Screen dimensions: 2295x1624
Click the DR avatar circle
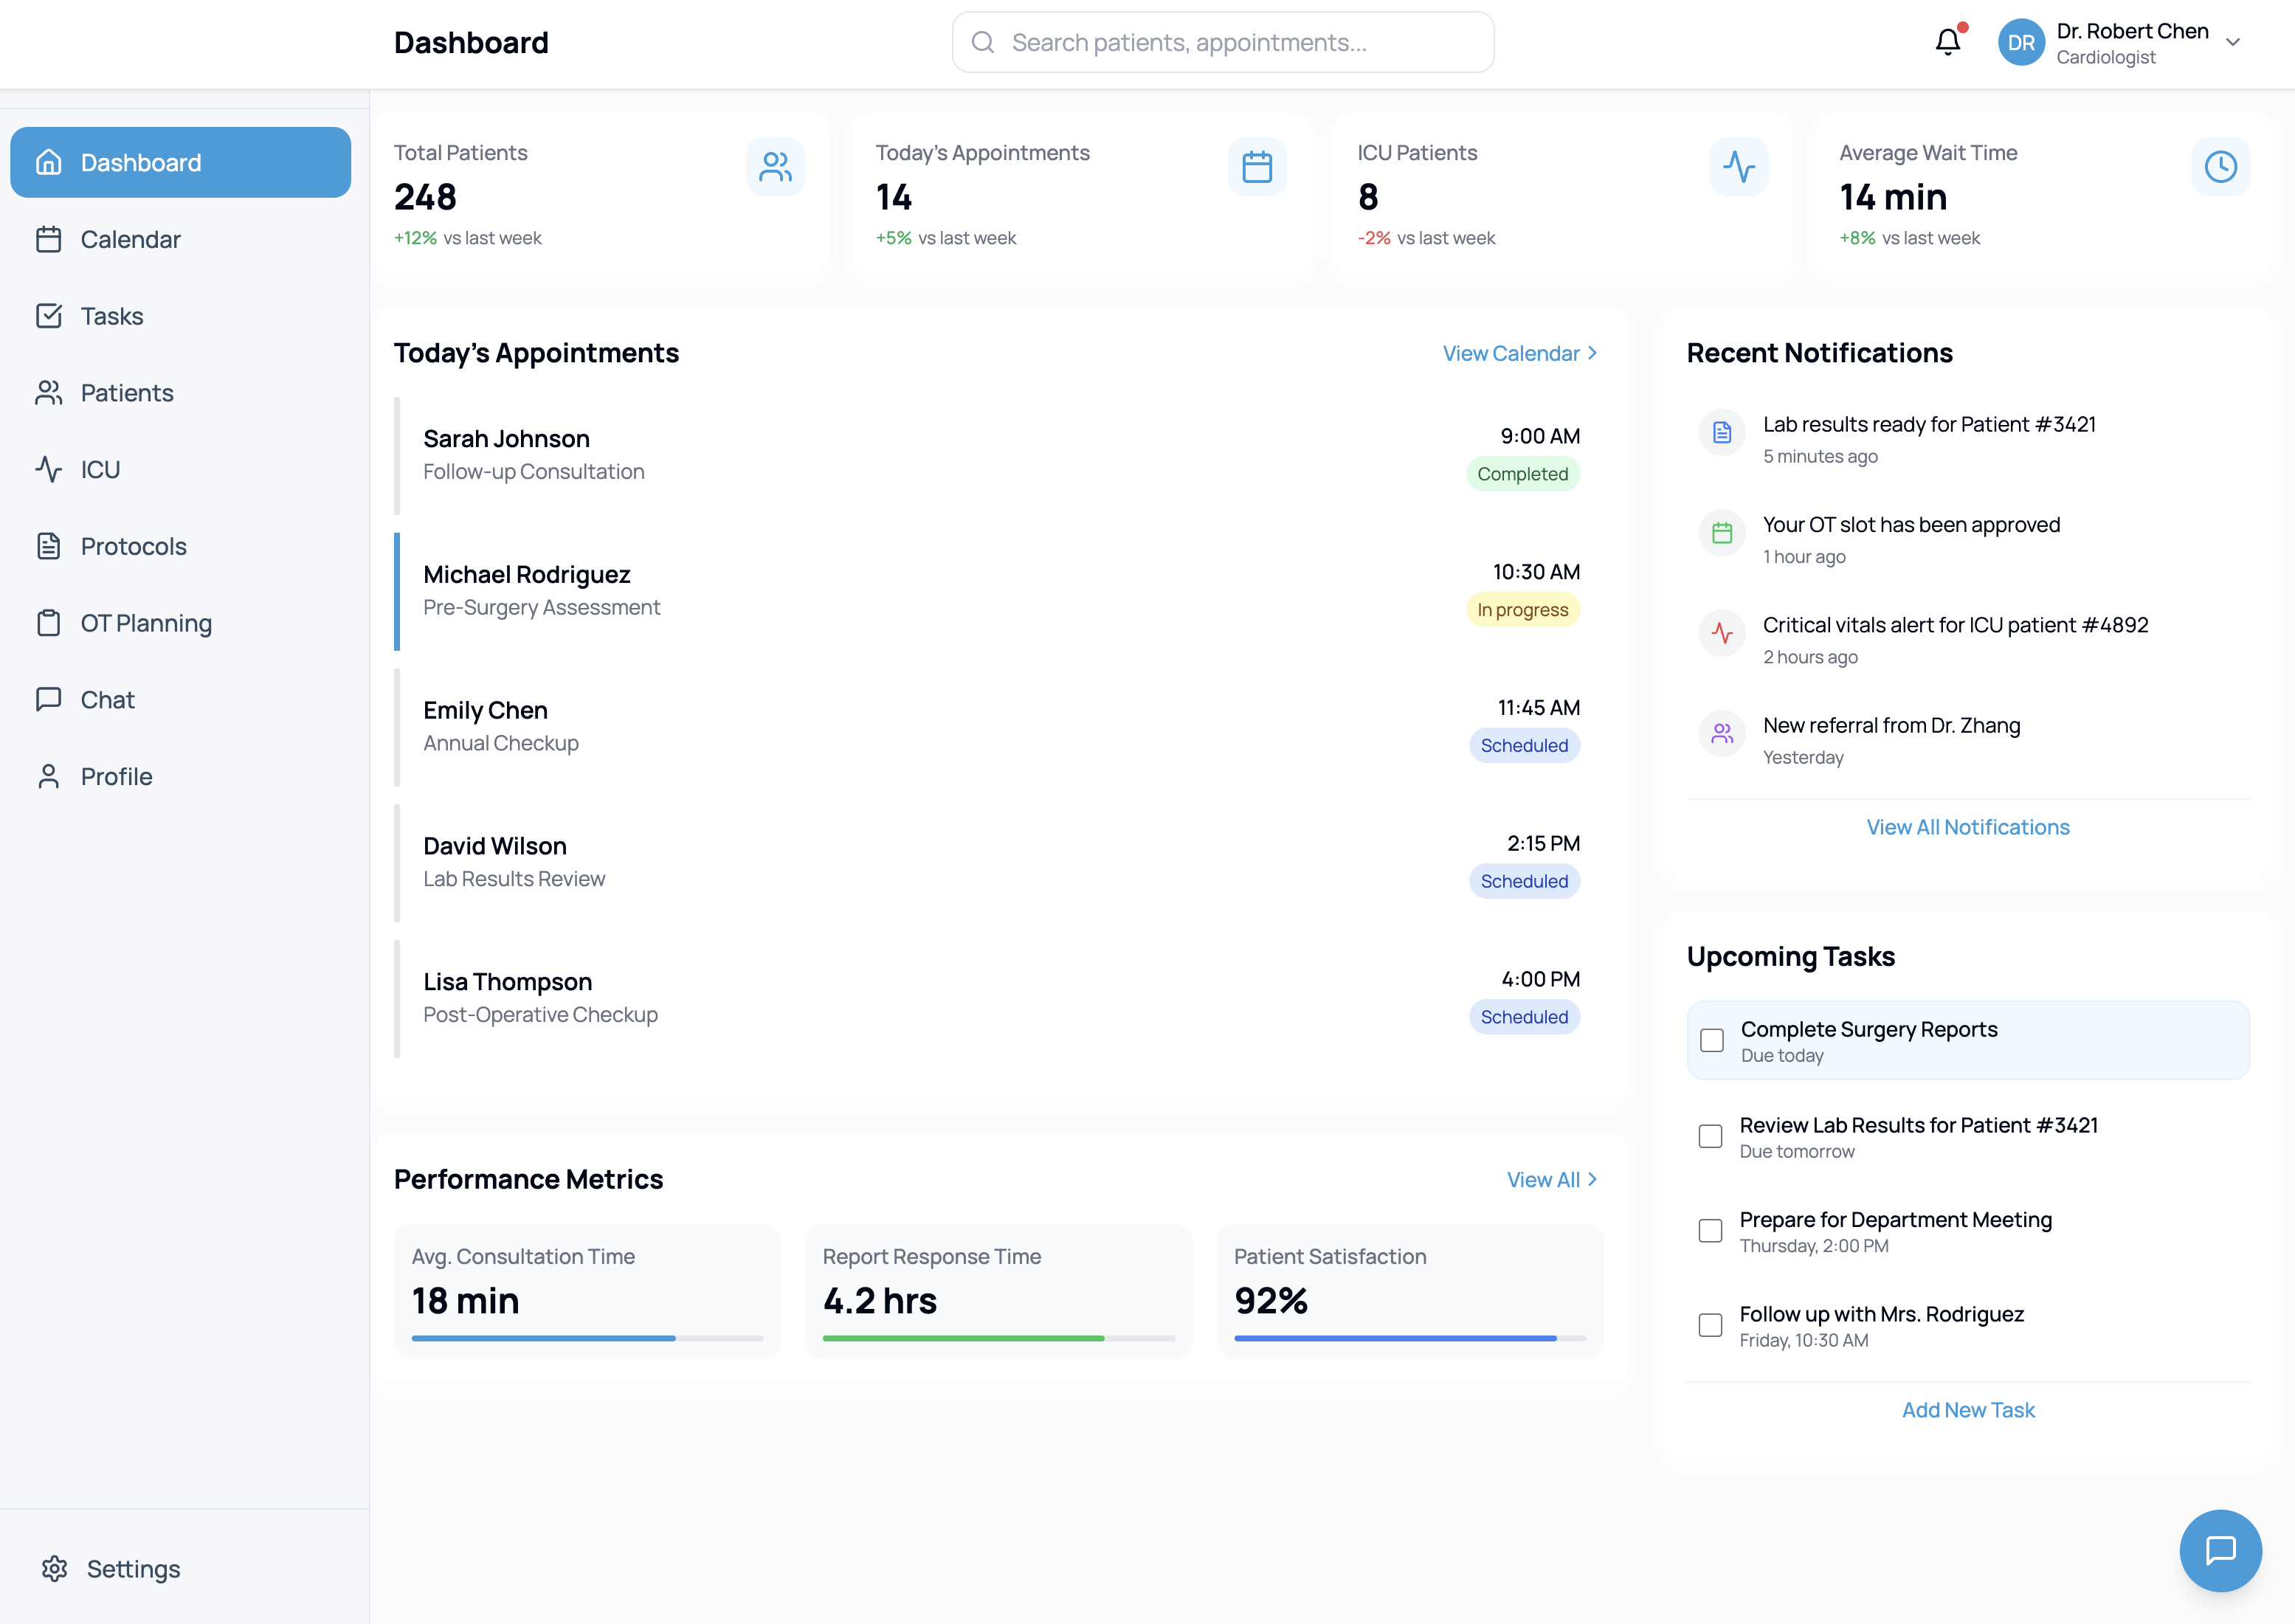pyautogui.click(x=2021, y=43)
